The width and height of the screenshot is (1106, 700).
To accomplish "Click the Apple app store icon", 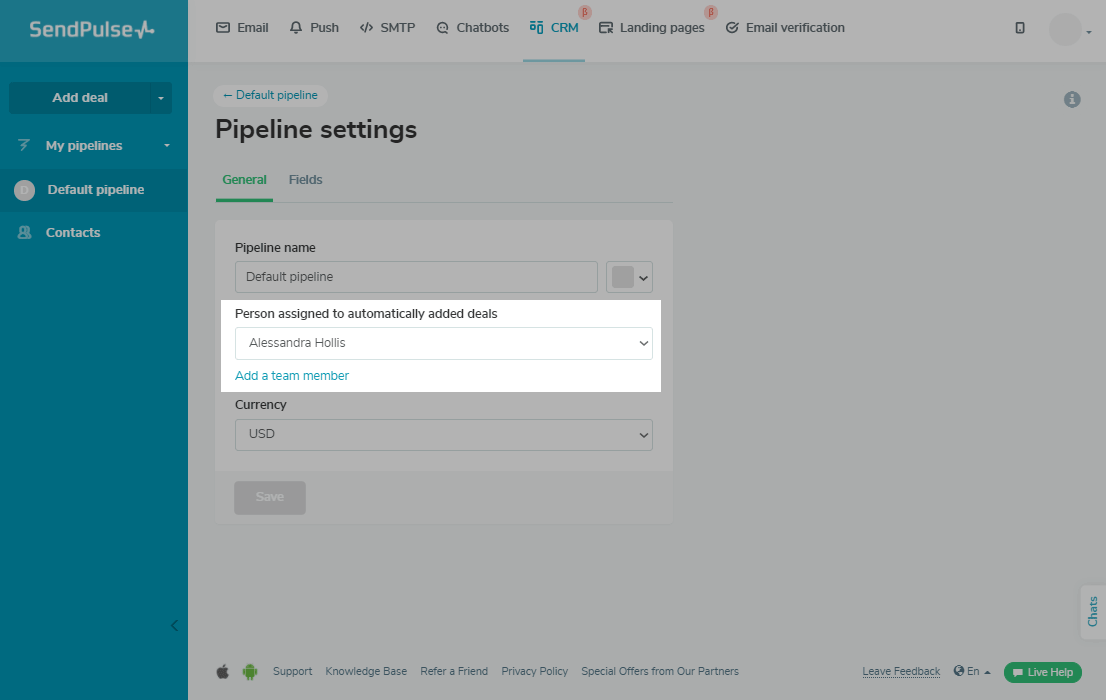I will [x=222, y=672].
